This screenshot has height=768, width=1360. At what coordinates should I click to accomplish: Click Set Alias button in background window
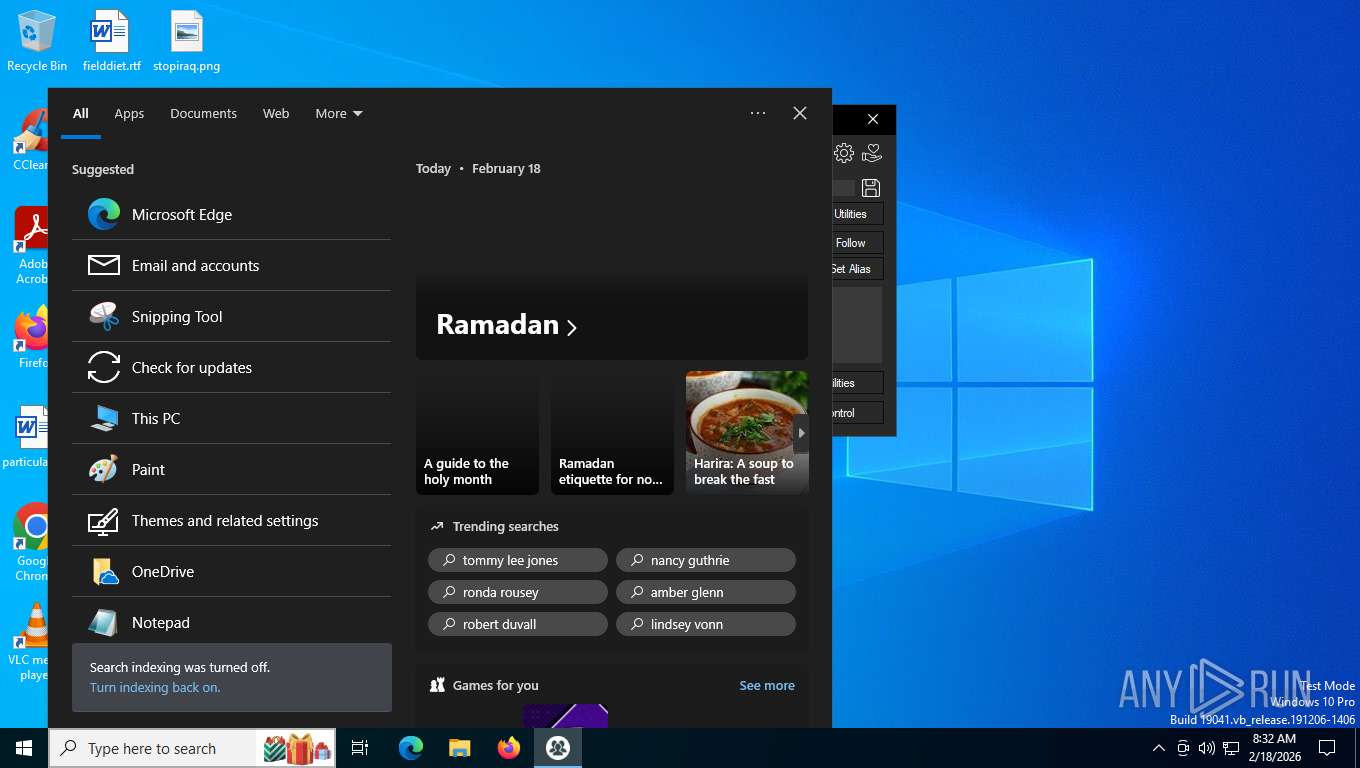(857, 269)
